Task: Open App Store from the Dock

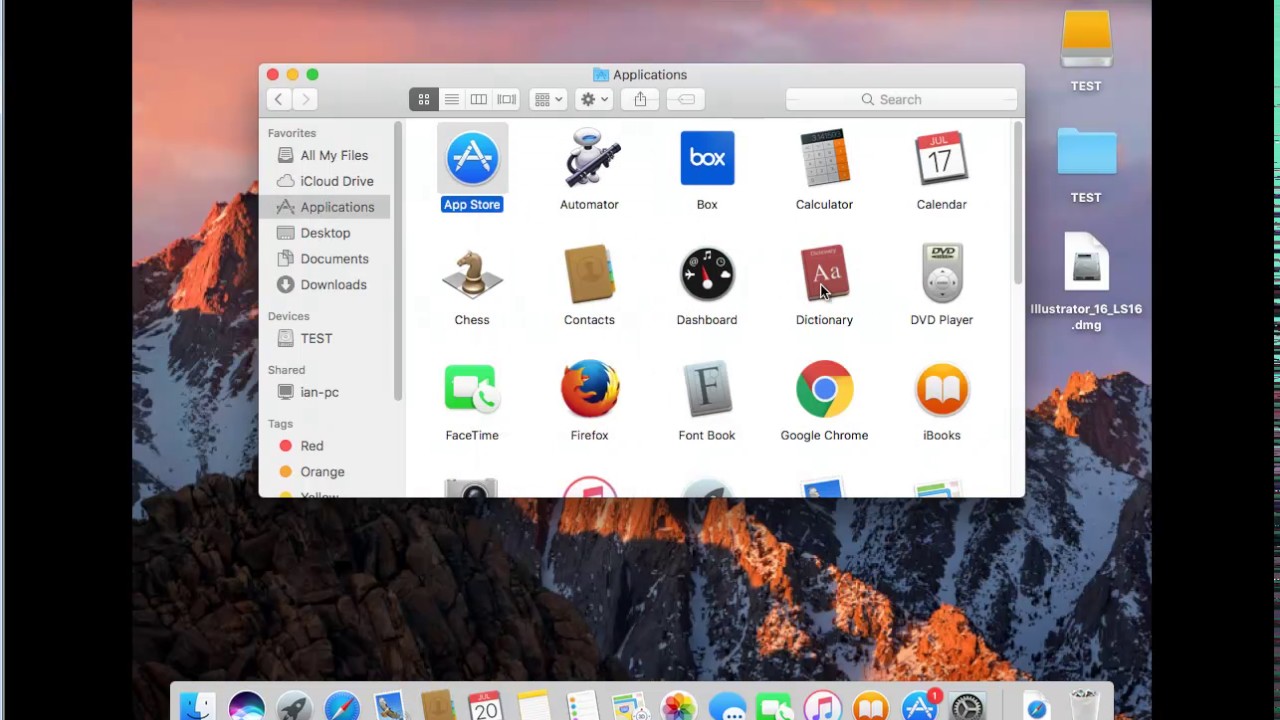Action: [x=919, y=707]
